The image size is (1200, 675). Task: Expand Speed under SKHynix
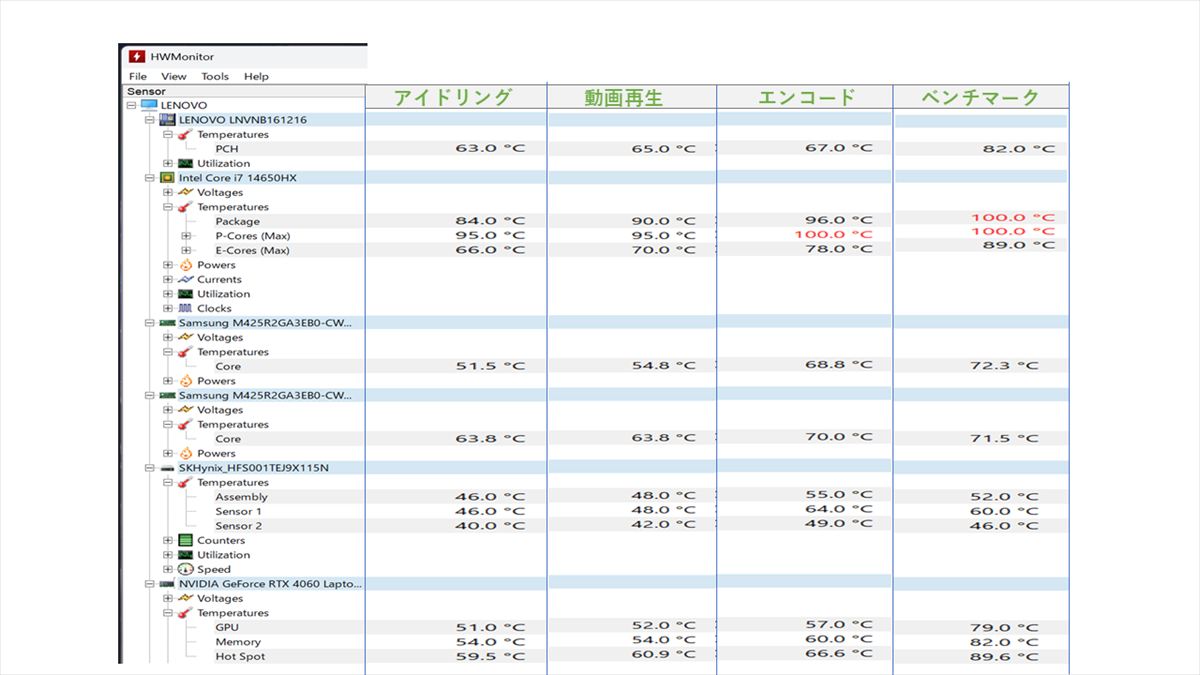point(168,570)
